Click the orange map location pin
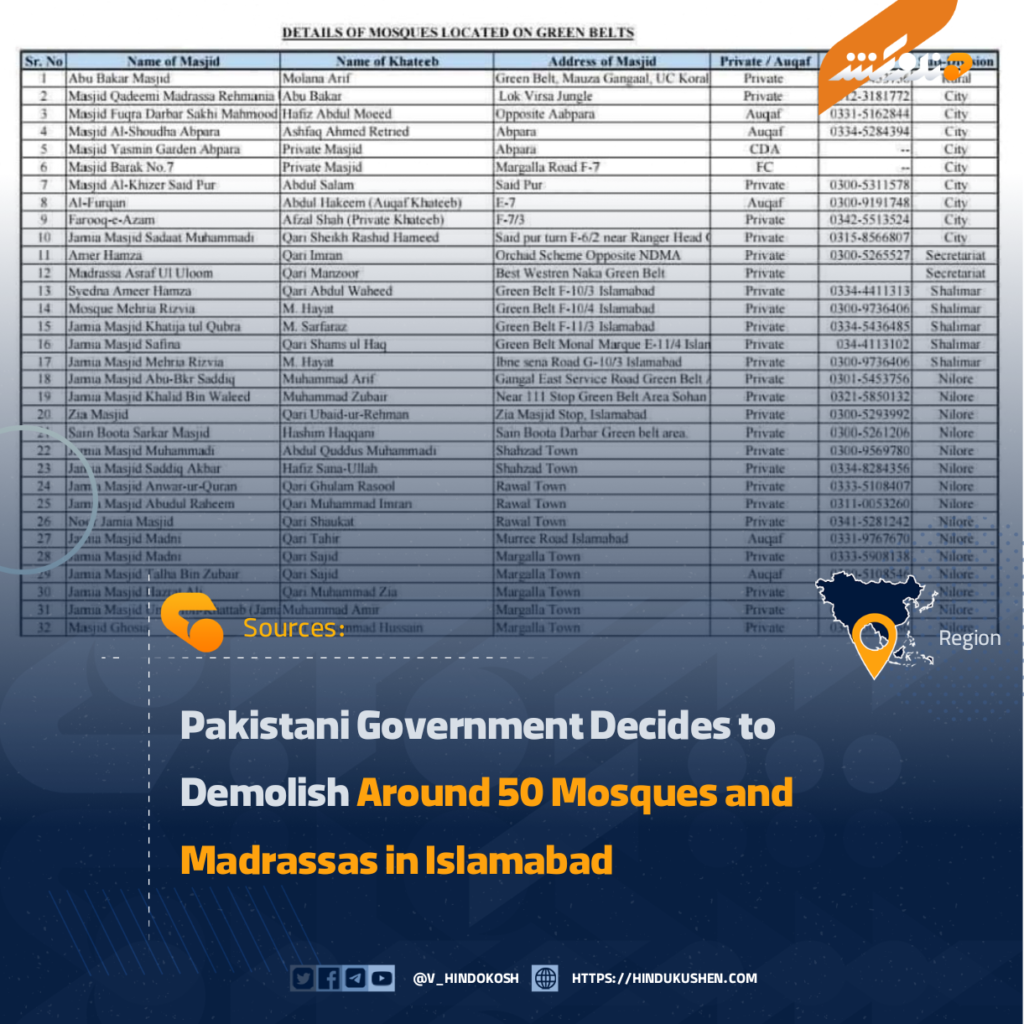Viewport: 1024px width, 1024px height. (x=874, y=645)
